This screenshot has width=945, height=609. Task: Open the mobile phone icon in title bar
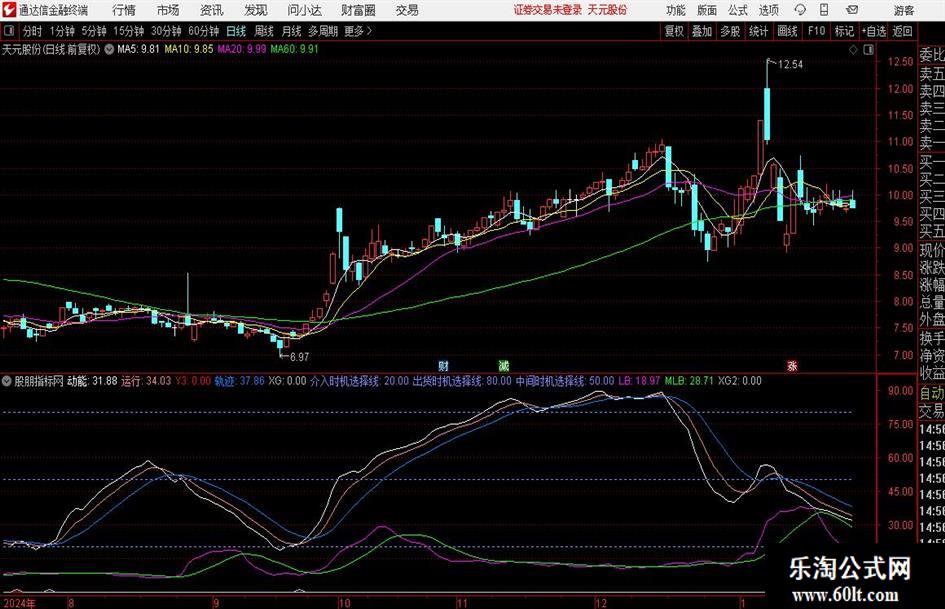pos(824,10)
